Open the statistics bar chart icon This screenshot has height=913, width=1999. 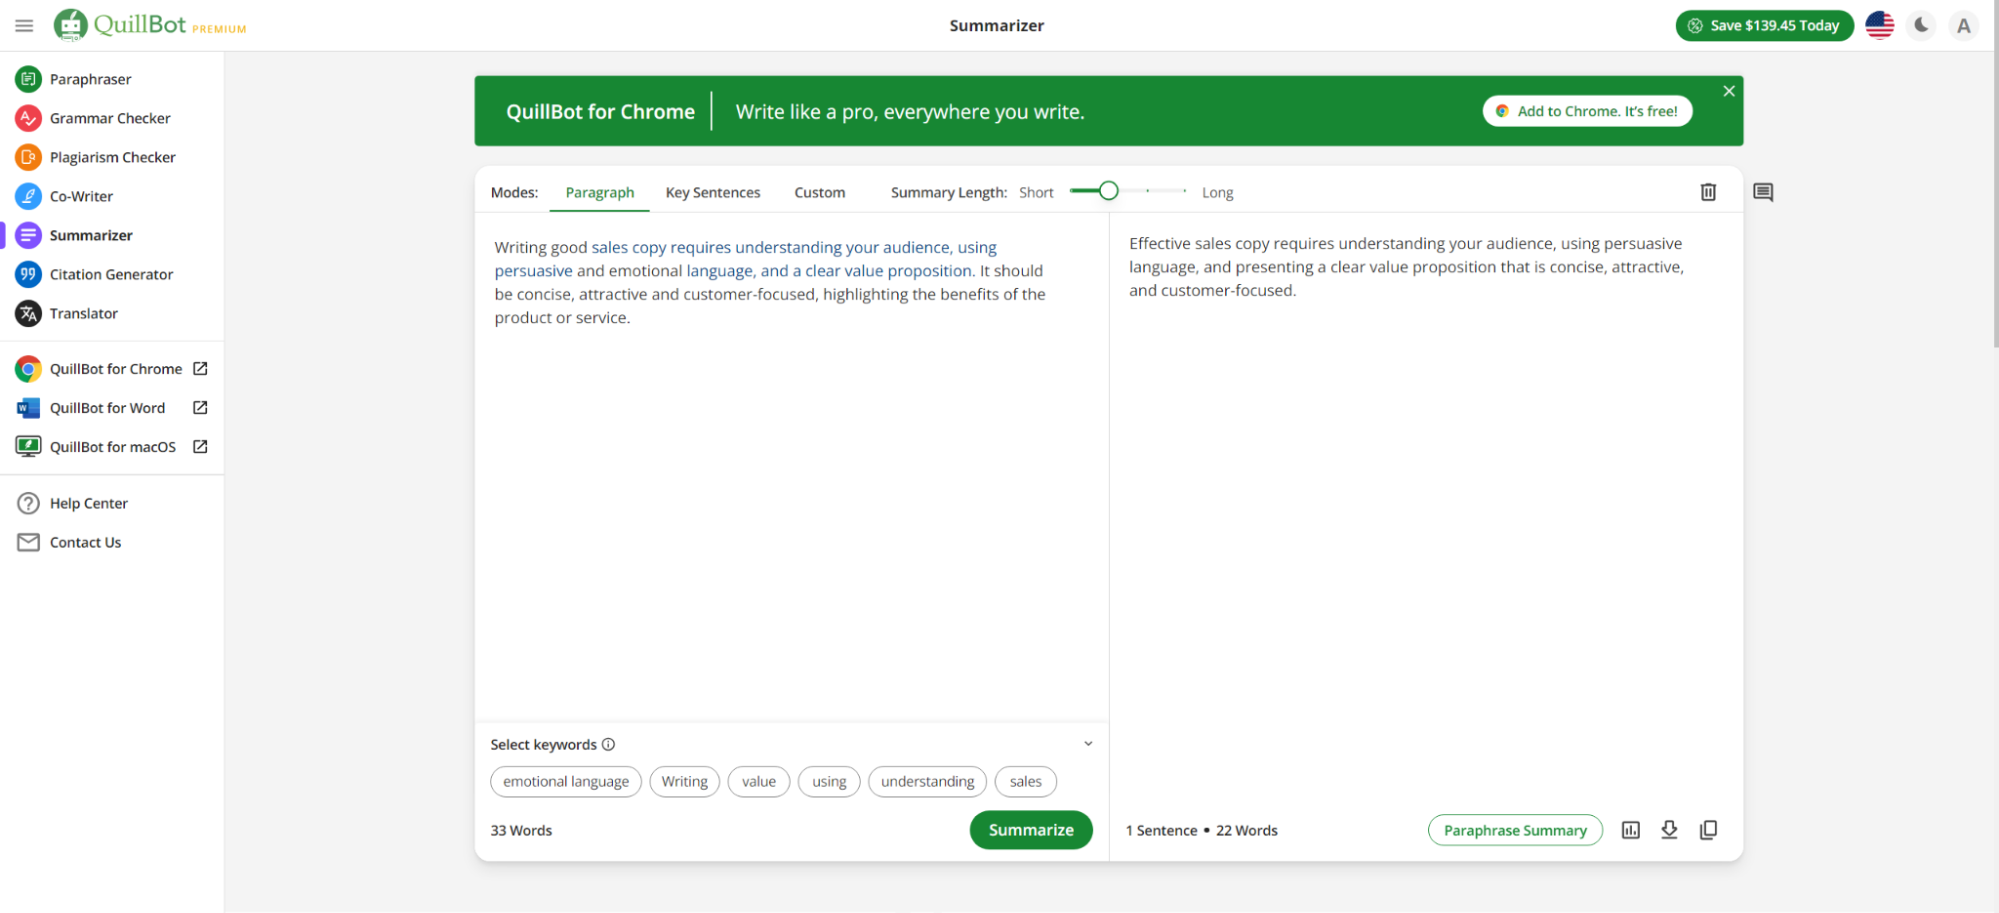1631,830
